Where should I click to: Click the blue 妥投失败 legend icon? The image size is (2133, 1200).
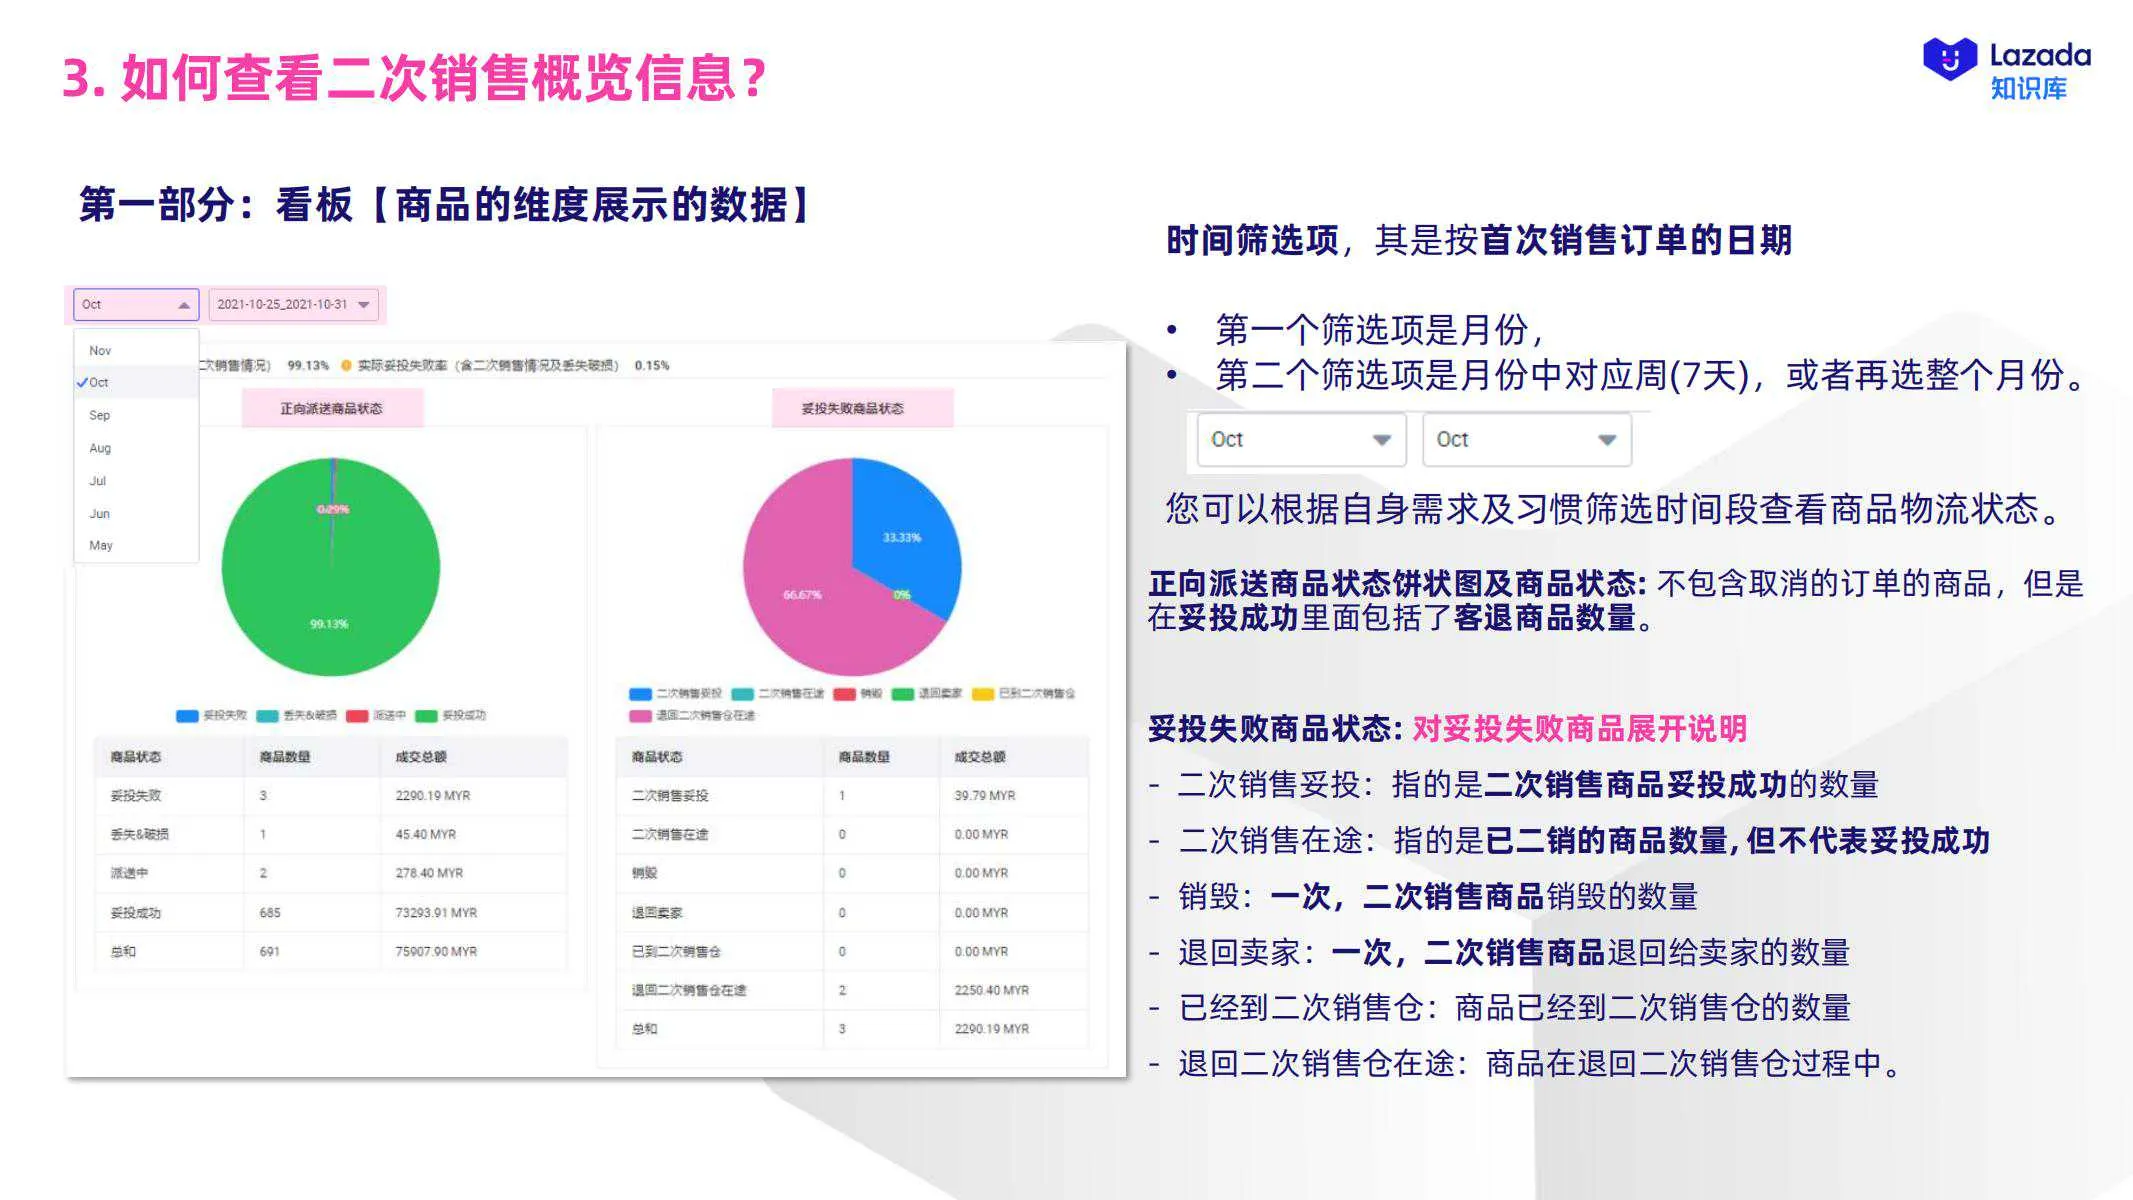pos(187,716)
